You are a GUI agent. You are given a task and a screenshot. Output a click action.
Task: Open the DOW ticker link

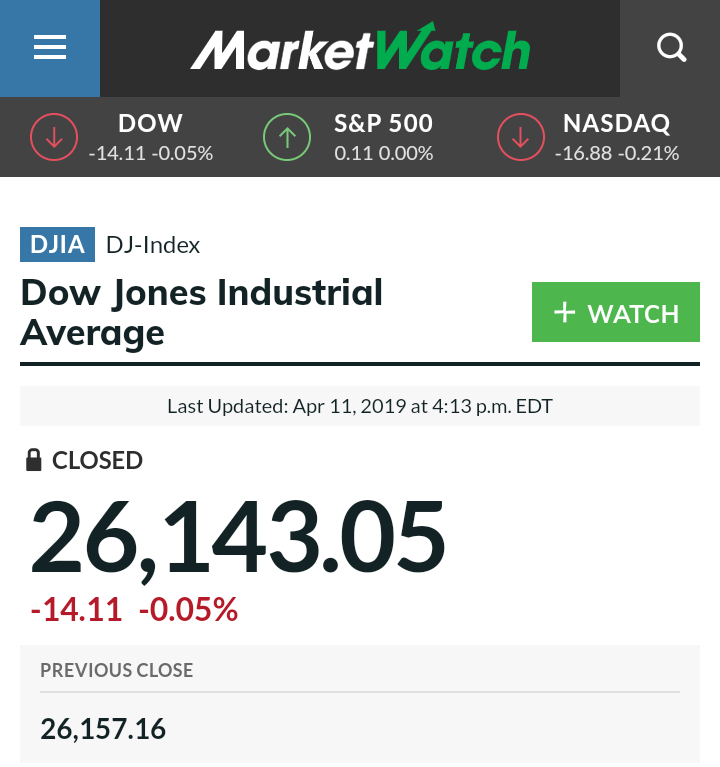(x=150, y=124)
